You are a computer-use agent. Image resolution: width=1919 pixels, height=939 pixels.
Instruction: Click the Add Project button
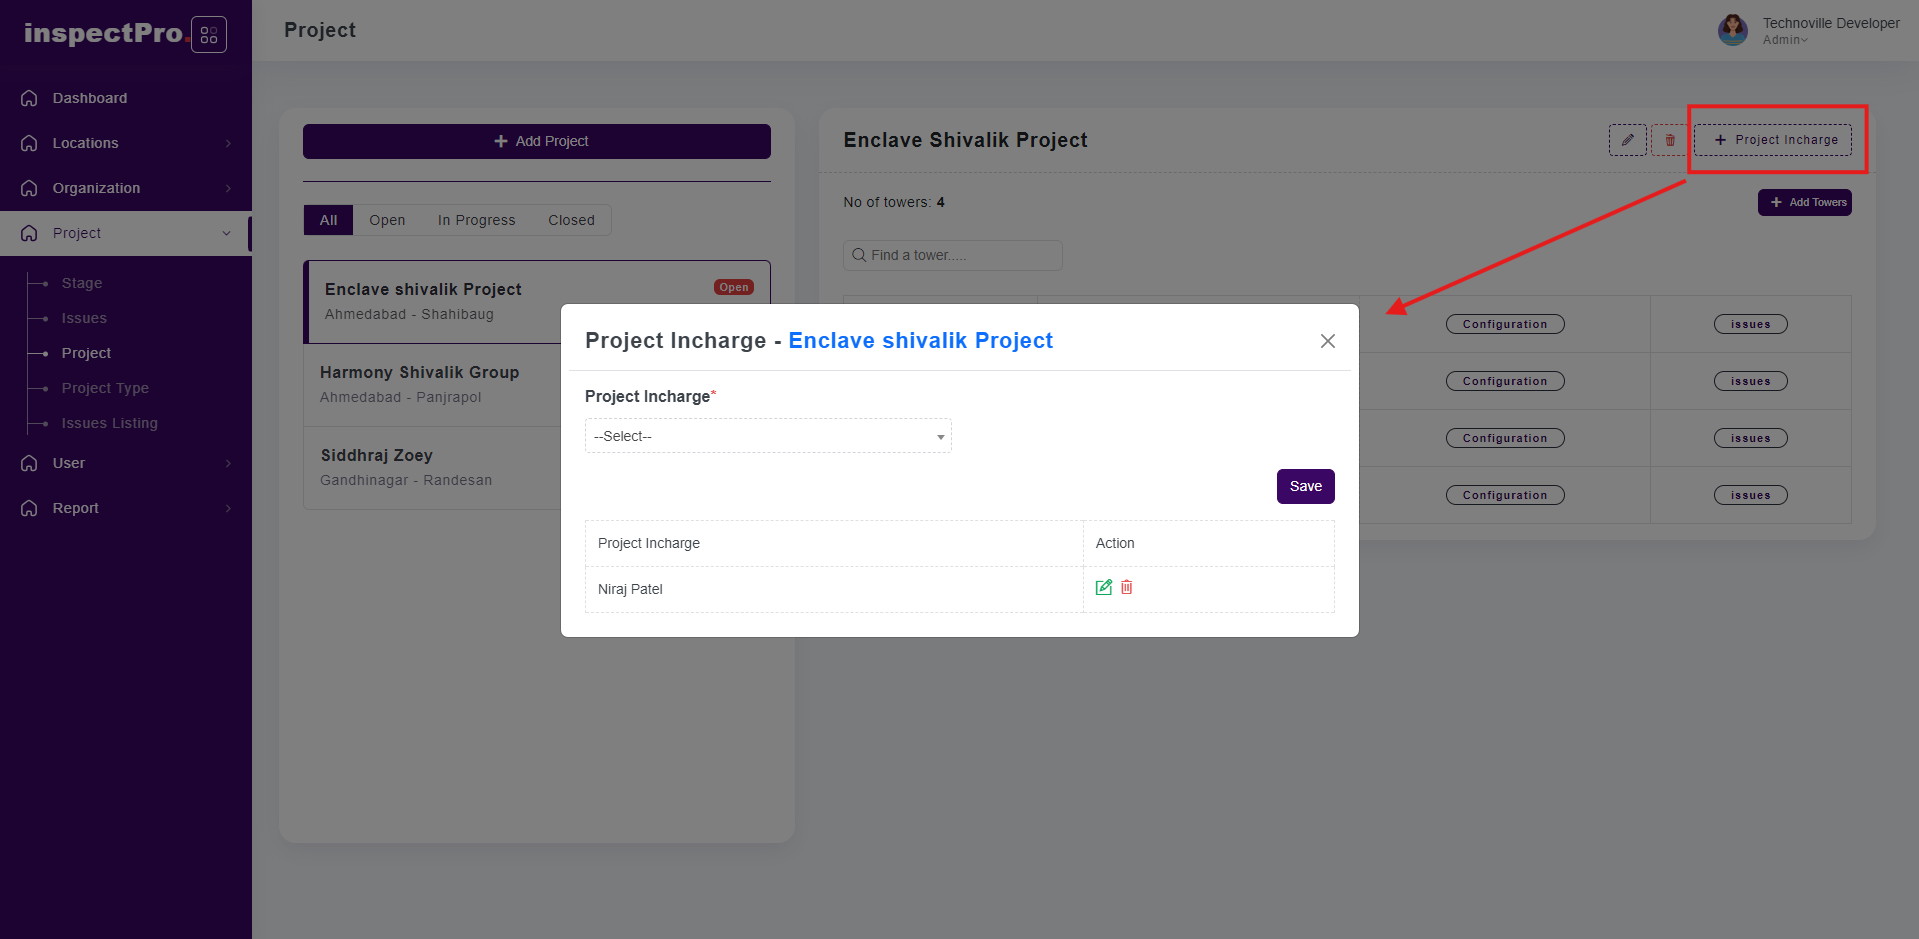[x=537, y=141]
